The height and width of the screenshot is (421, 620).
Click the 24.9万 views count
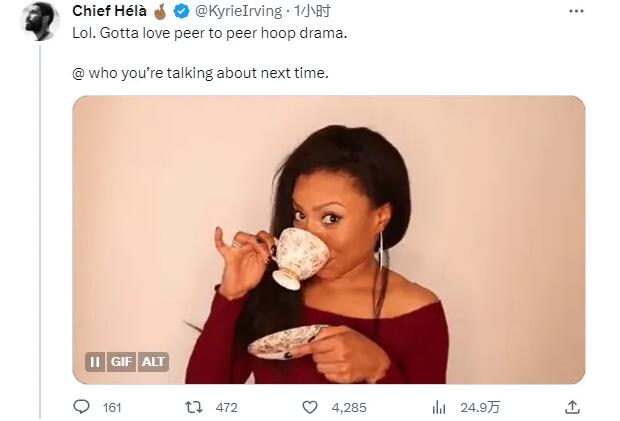tap(479, 407)
